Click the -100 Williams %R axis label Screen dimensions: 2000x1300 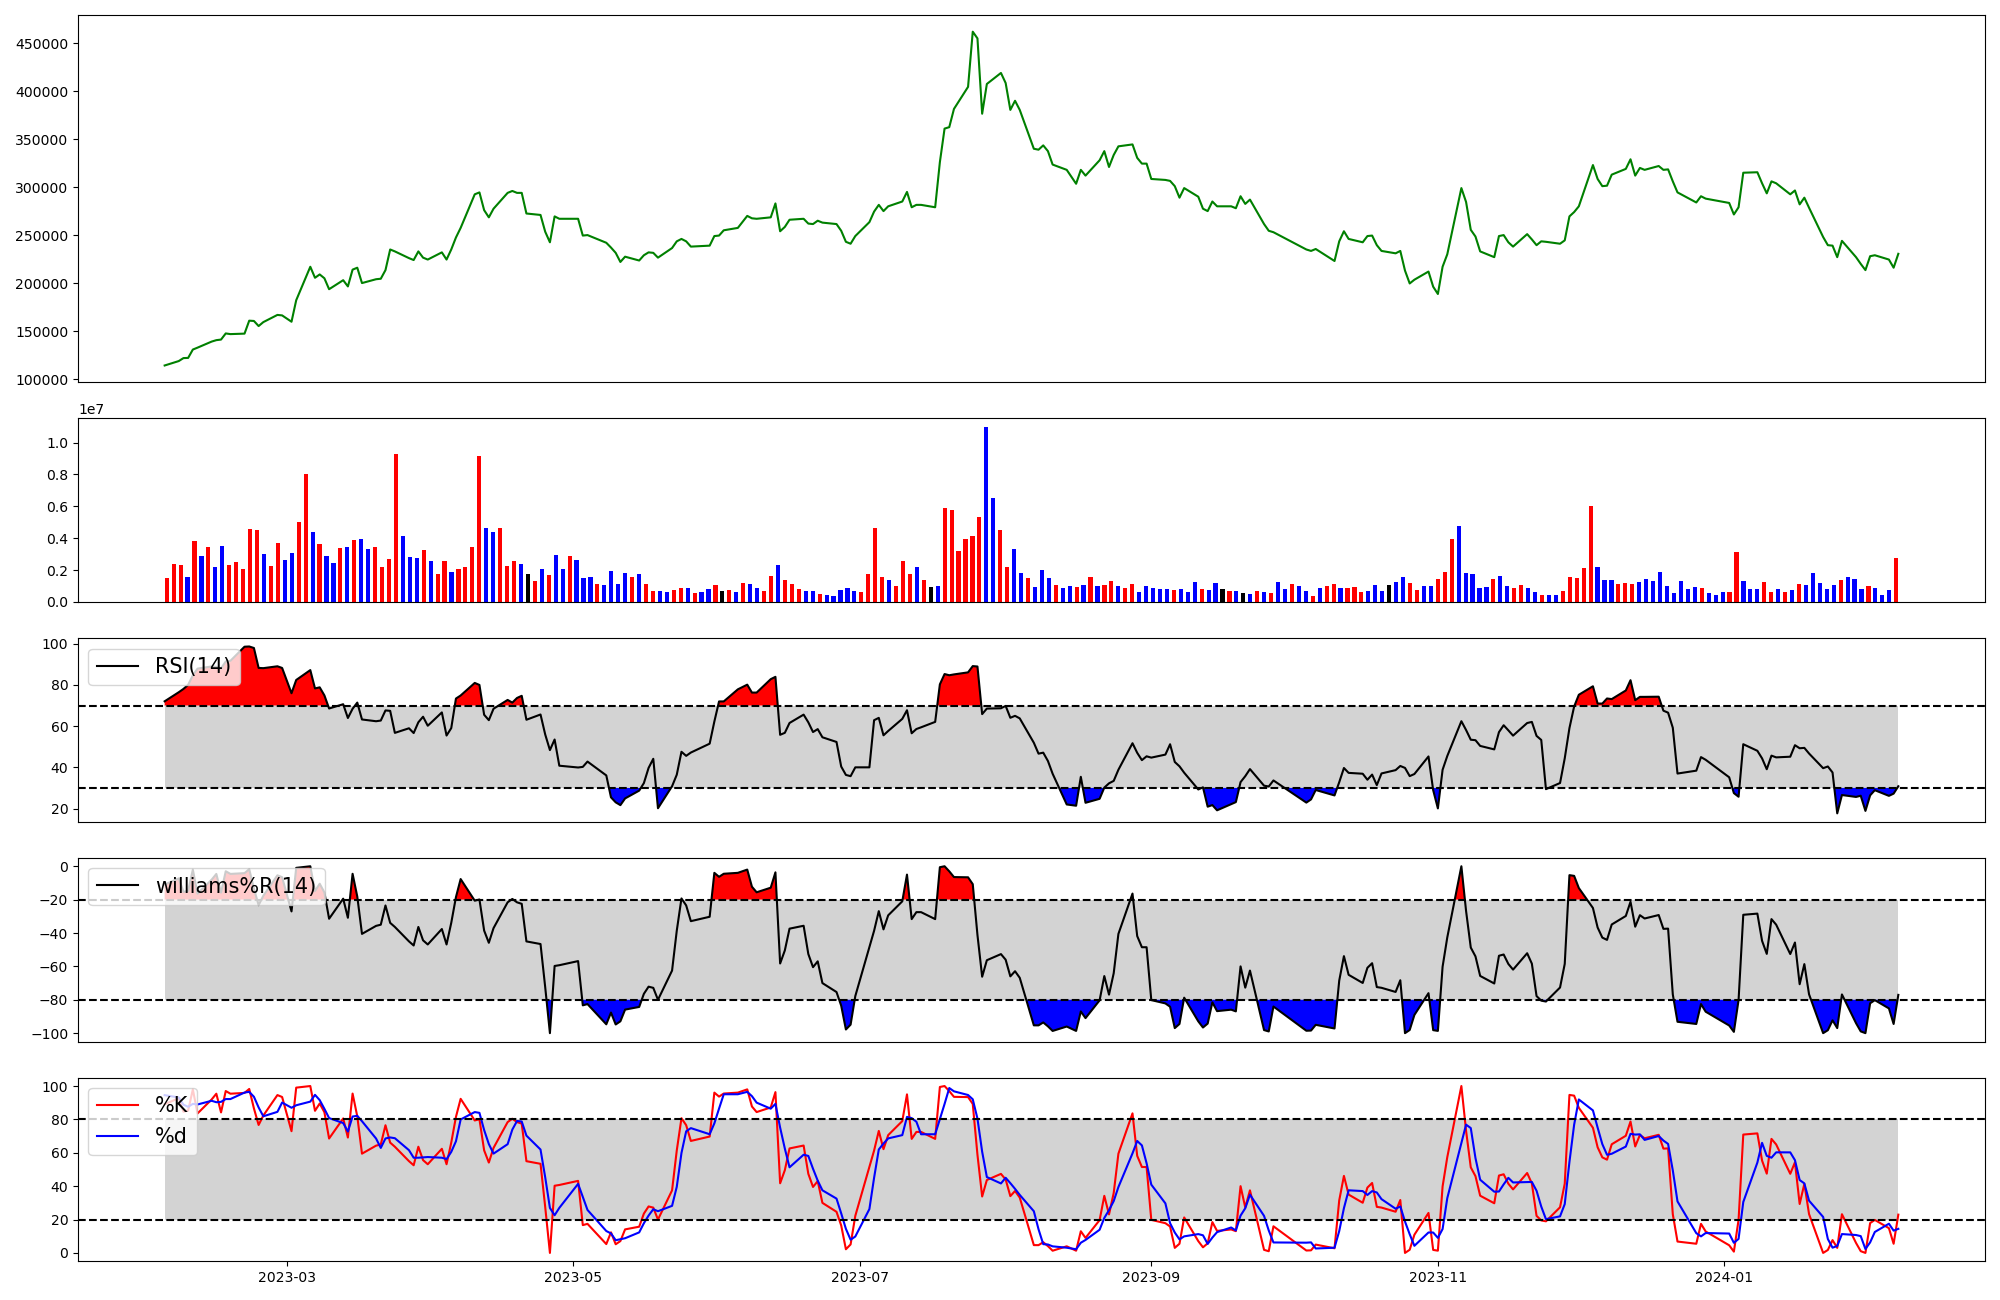tap(49, 1034)
